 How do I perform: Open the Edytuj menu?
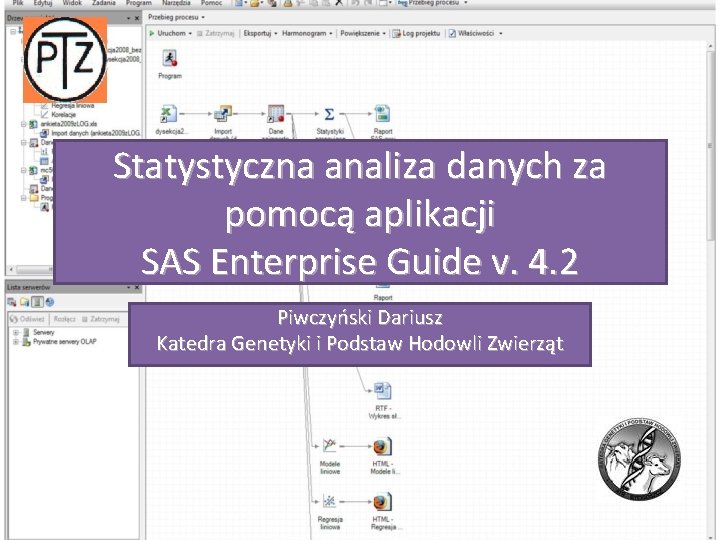coord(43,3)
